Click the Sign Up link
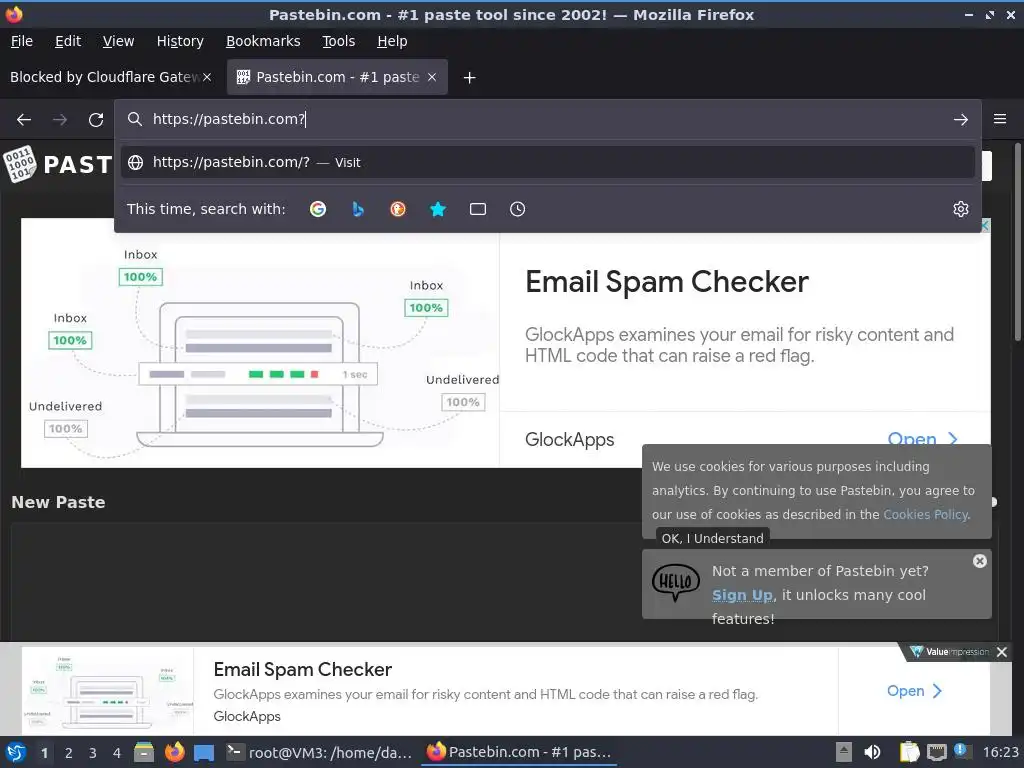The height and width of the screenshot is (768, 1024). (x=743, y=595)
